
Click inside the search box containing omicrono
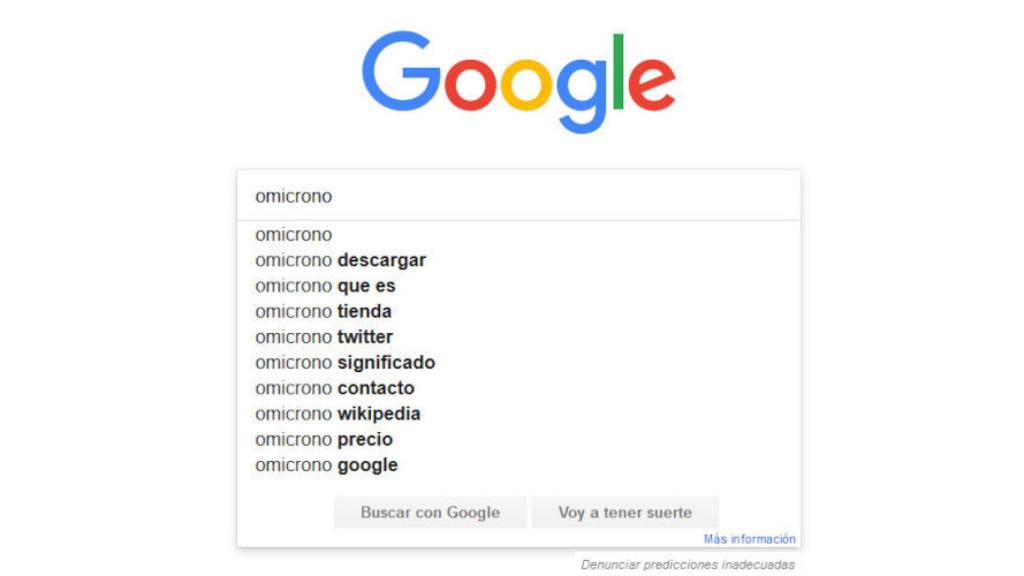[x=500, y=195]
